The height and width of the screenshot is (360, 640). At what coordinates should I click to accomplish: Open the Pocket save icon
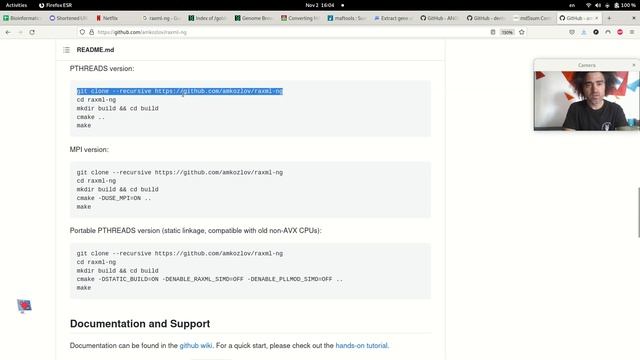coord(572,32)
